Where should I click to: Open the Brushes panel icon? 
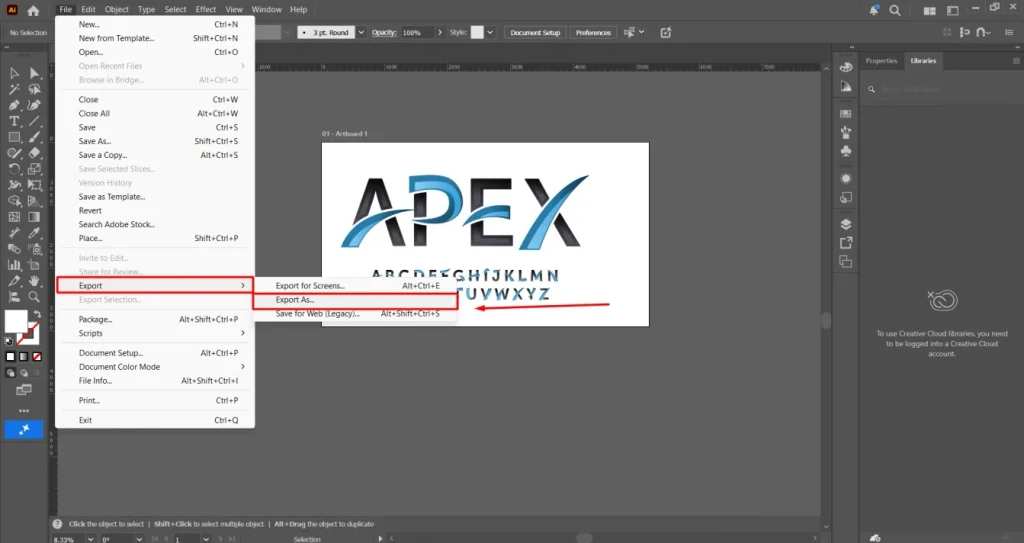pyautogui.click(x=846, y=133)
